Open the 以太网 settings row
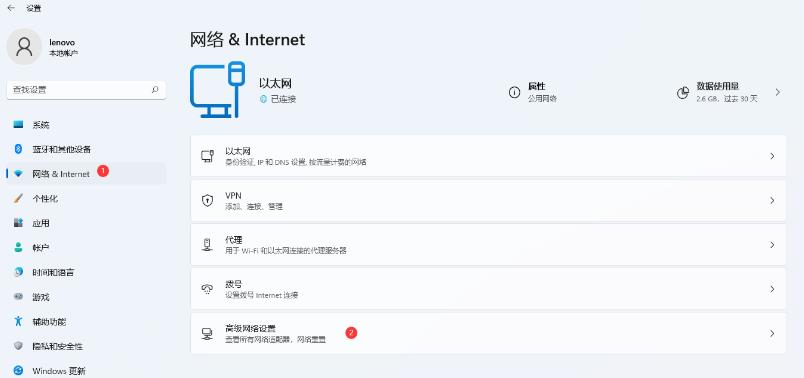The height and width of the screenshot is (378, 804). (488, 156)
